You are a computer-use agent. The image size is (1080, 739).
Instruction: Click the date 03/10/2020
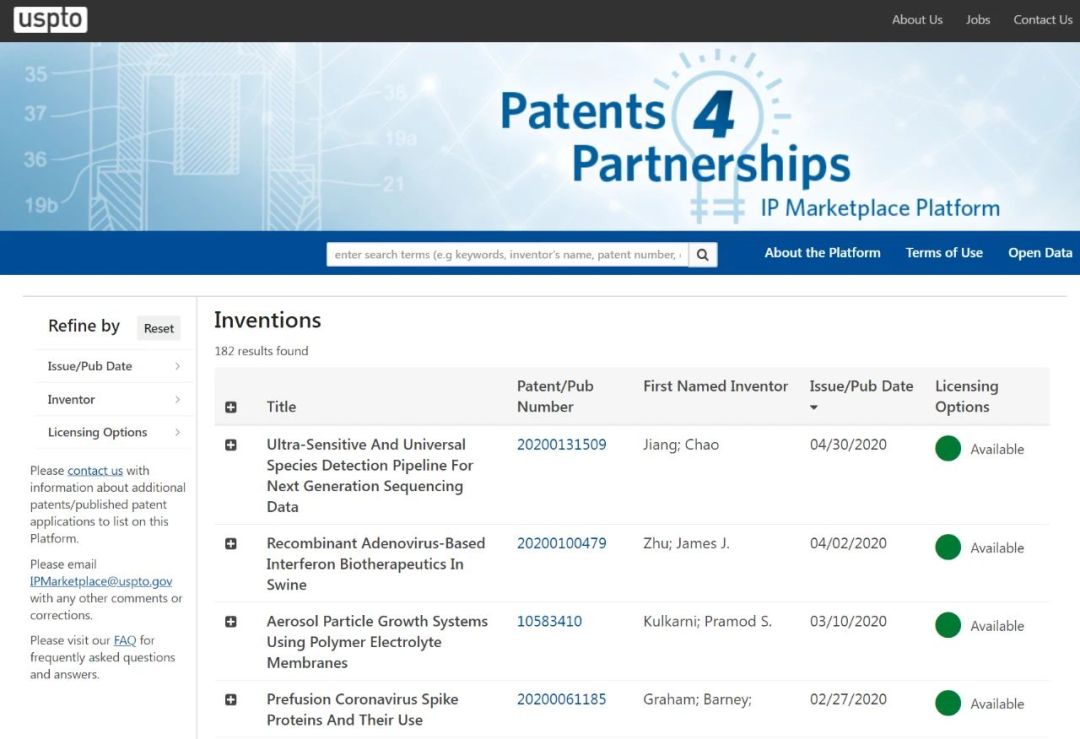tap(848, 621)
